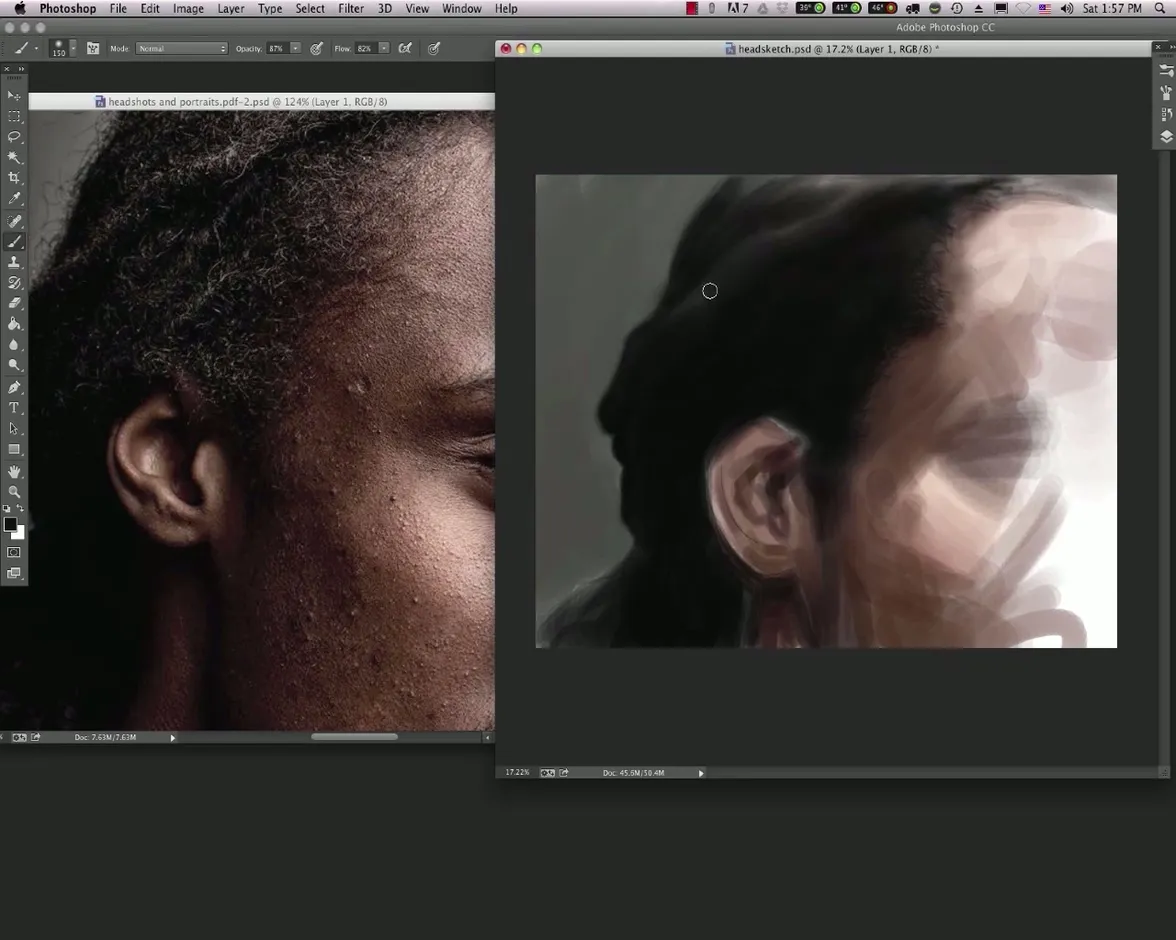1176x940 pixels.
Task: Enable airbrush-style build-up
Action: click(405, 48)
